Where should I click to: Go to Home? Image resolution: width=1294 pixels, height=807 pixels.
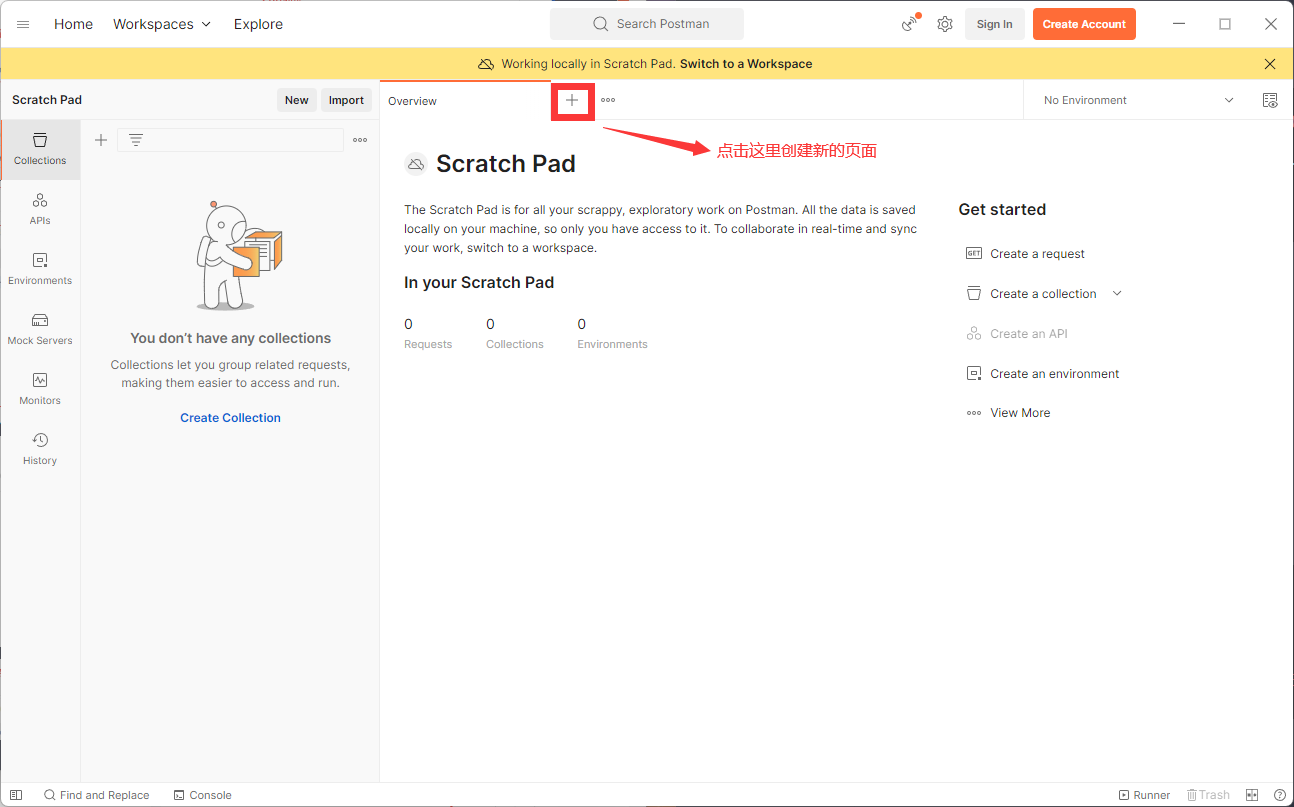73,24
